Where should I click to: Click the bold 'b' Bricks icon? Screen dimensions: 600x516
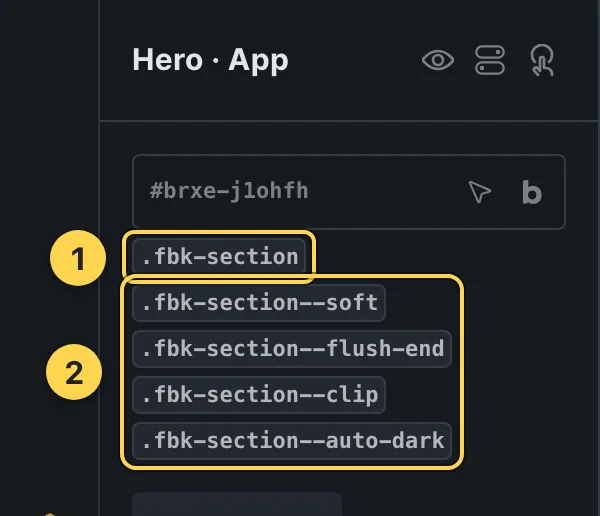click(532, 192)
